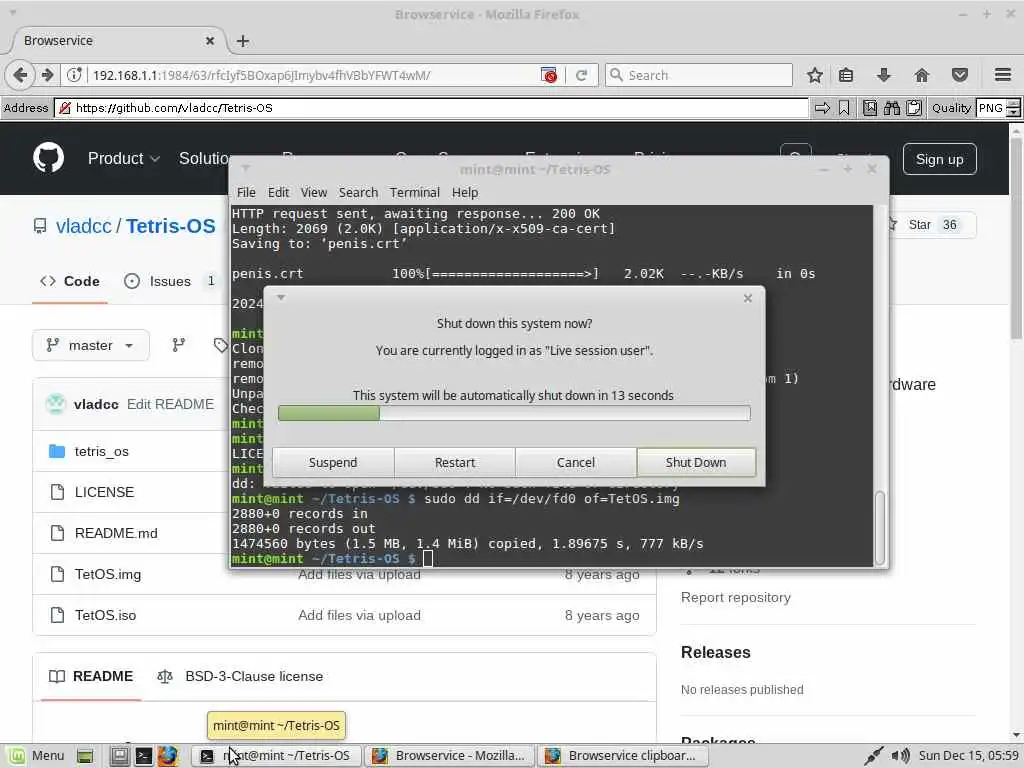The height and width of the screenshot is (768, 1024).
Task: Open terminal Help menu
Action: (465, 192)
